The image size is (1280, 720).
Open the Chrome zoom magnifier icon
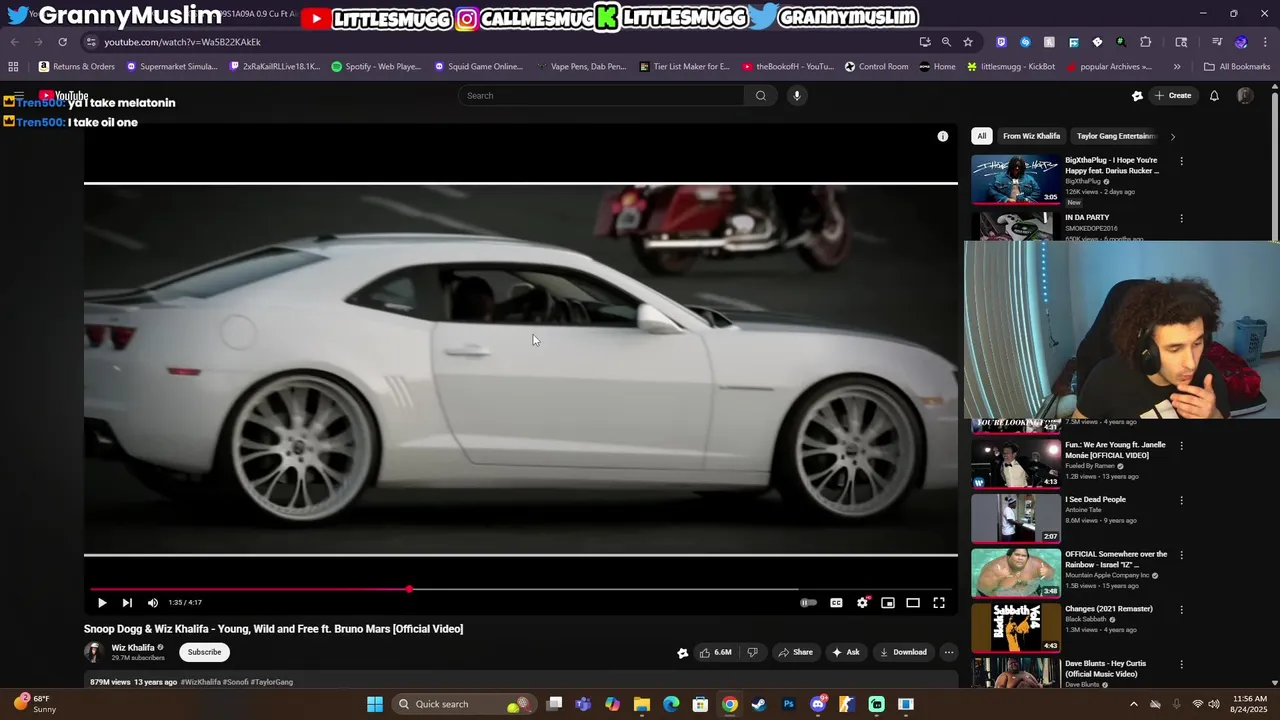tap(946, 42)
